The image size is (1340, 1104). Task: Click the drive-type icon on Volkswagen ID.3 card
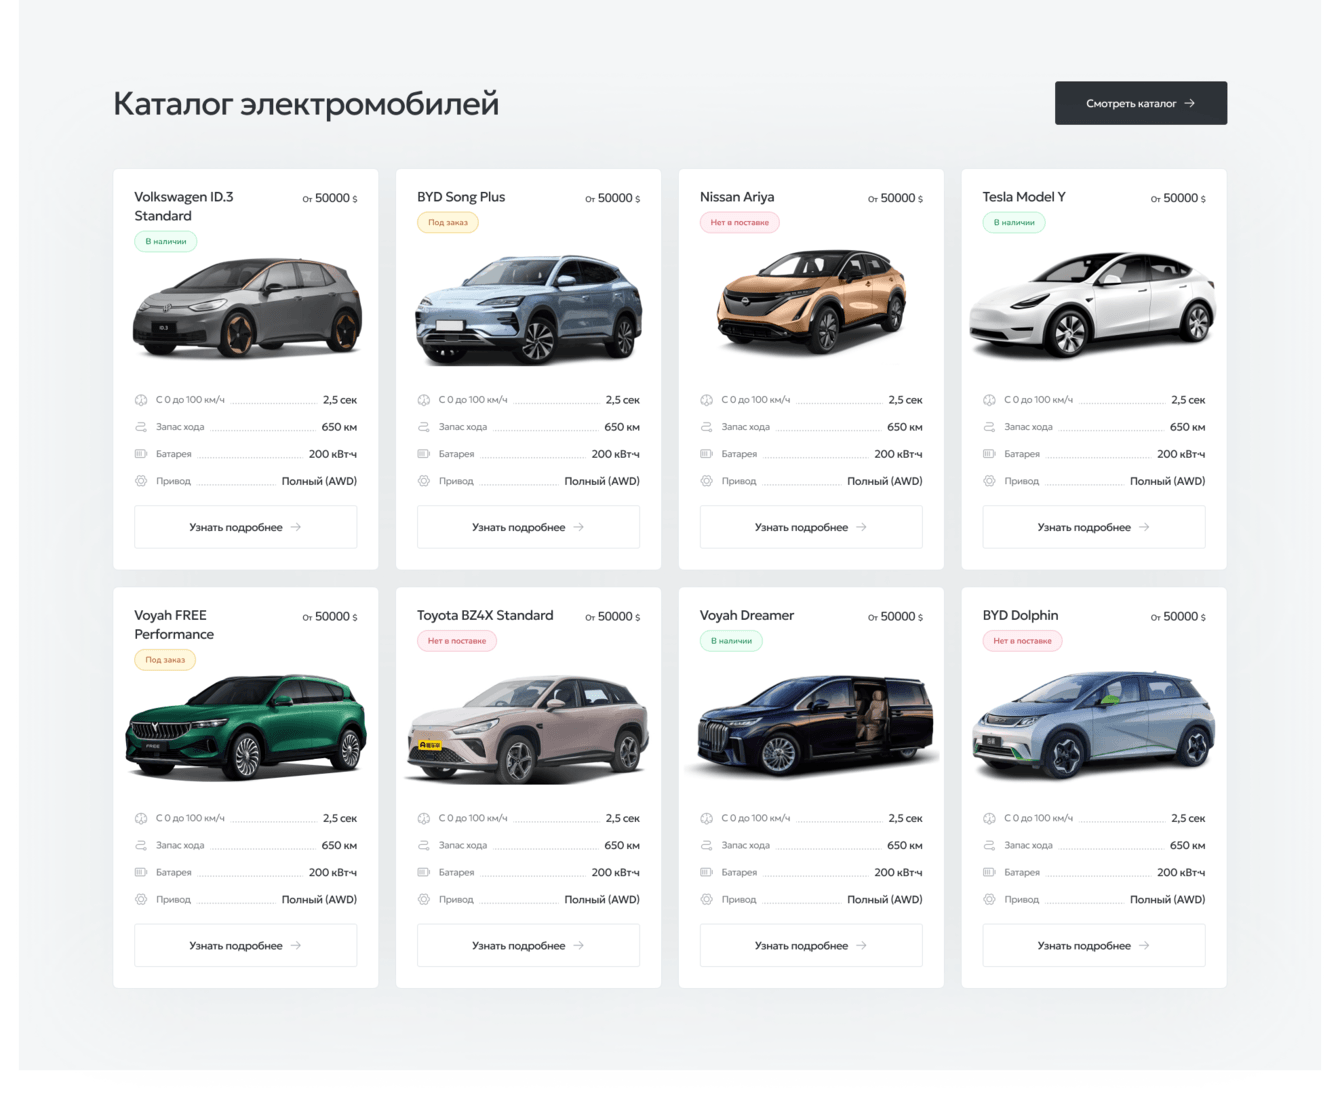tap(141, 481)
